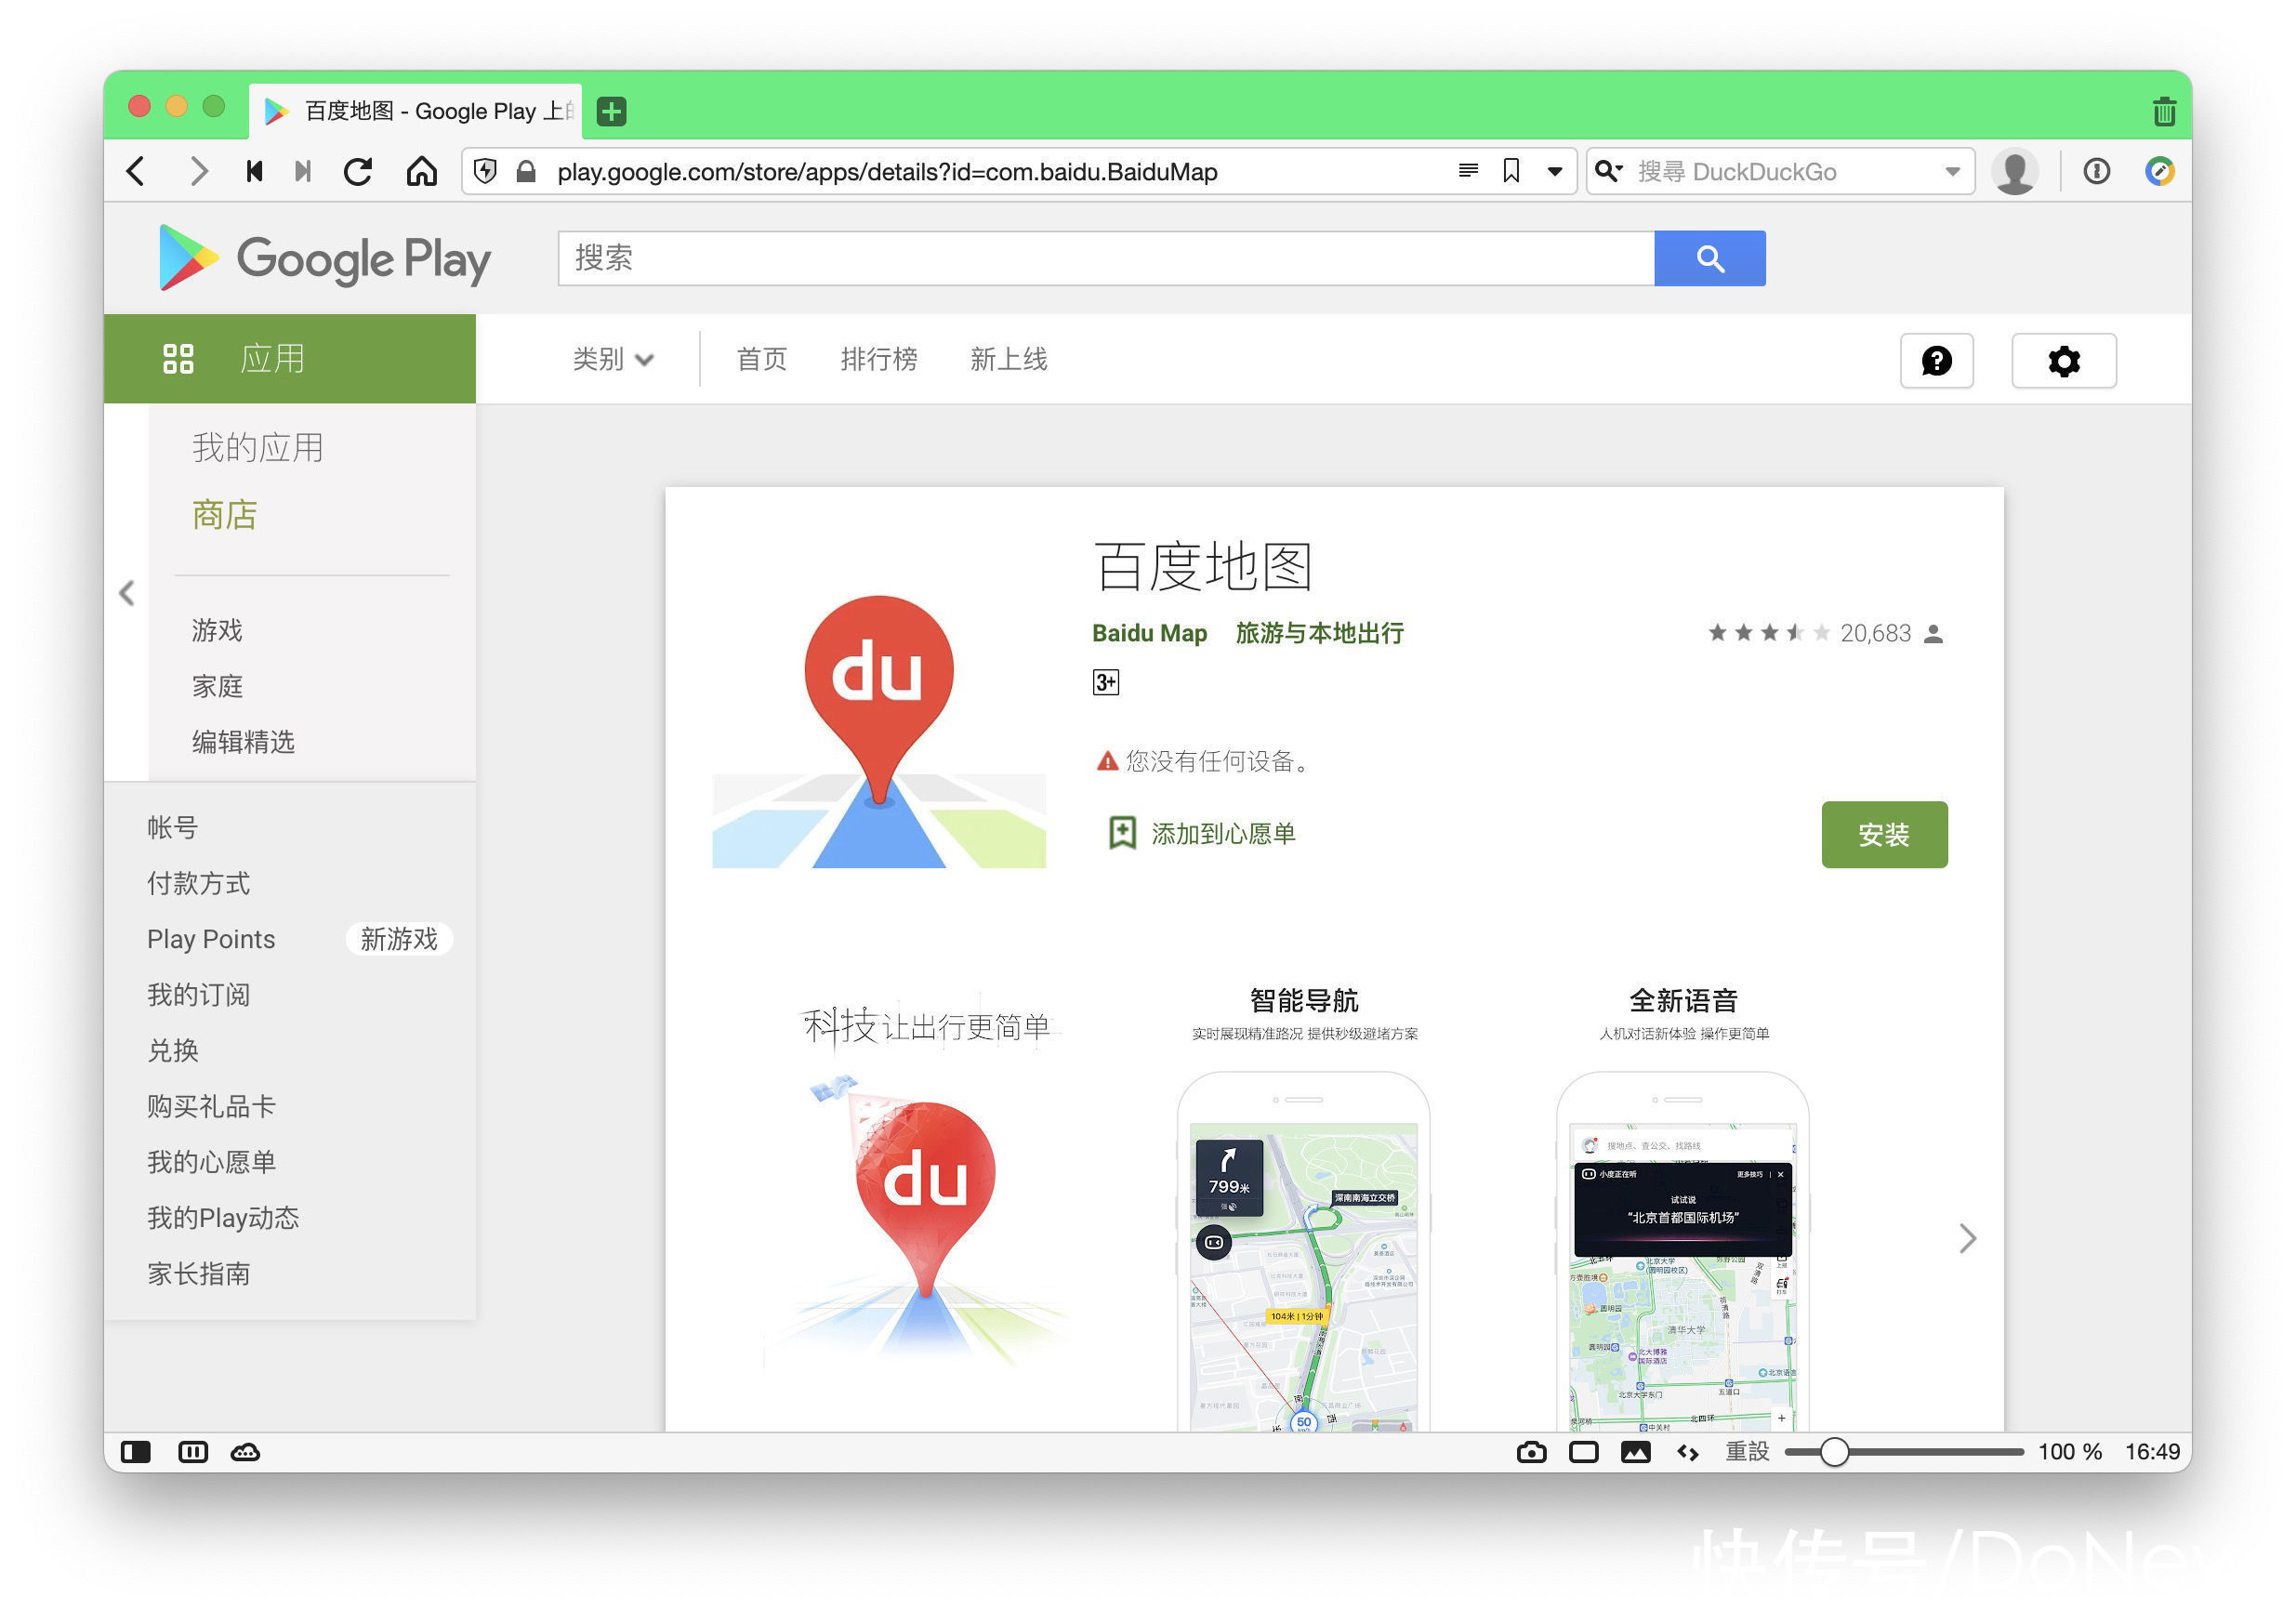Open the Google Play help button
This screenshot has width=2296, height=1610.
point(1937,360)
